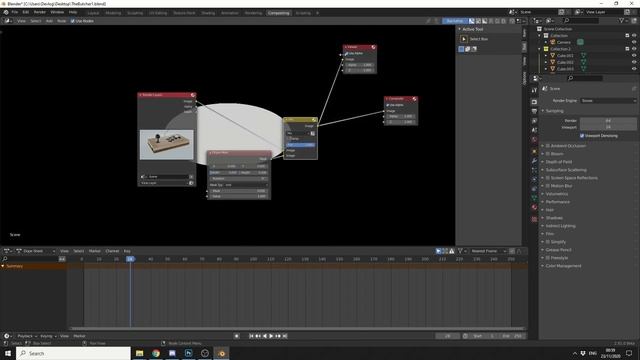
Task: Adjust the Viewport samples field
Action: 608,127
